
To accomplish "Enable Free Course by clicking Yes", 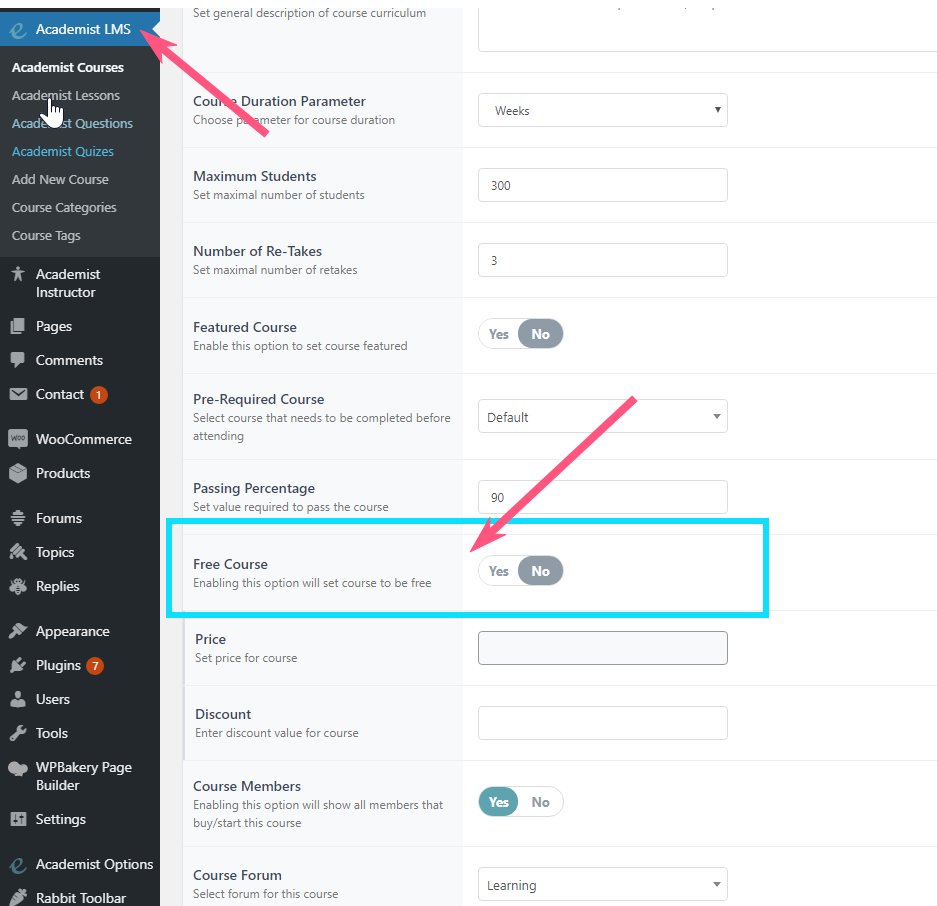I will tap(498, 571).
